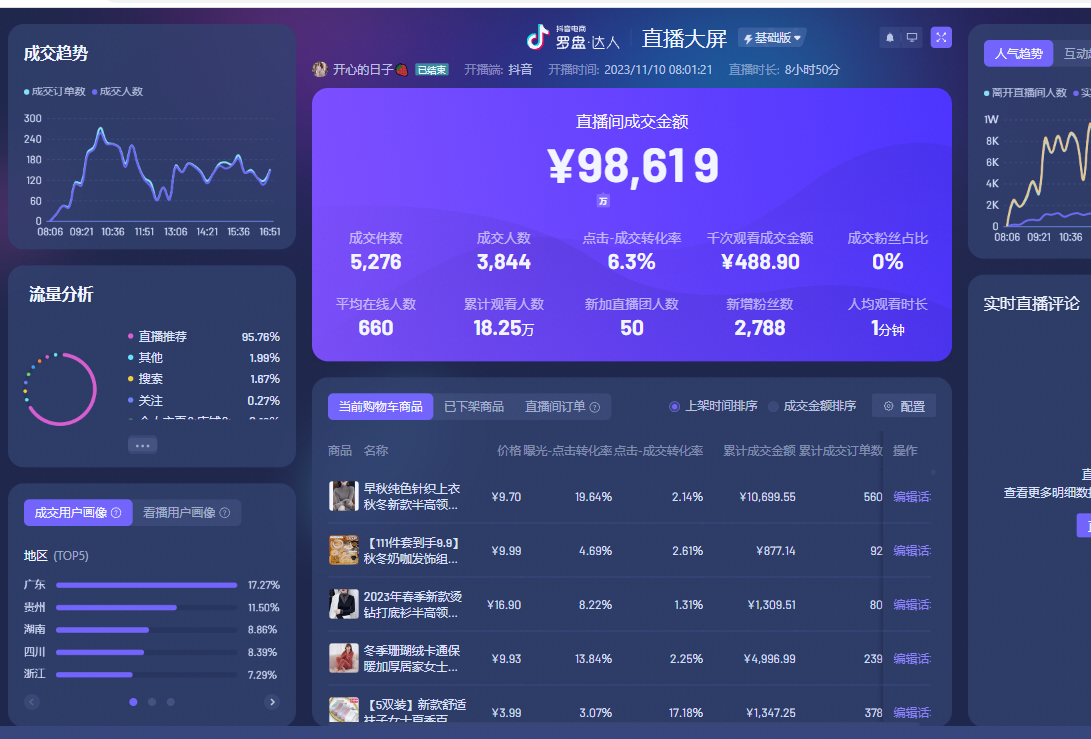This screenshot has width=1091, height=739.
Task: Click the second pagination dot below 地区 list
Action: [x=154, y=701]
